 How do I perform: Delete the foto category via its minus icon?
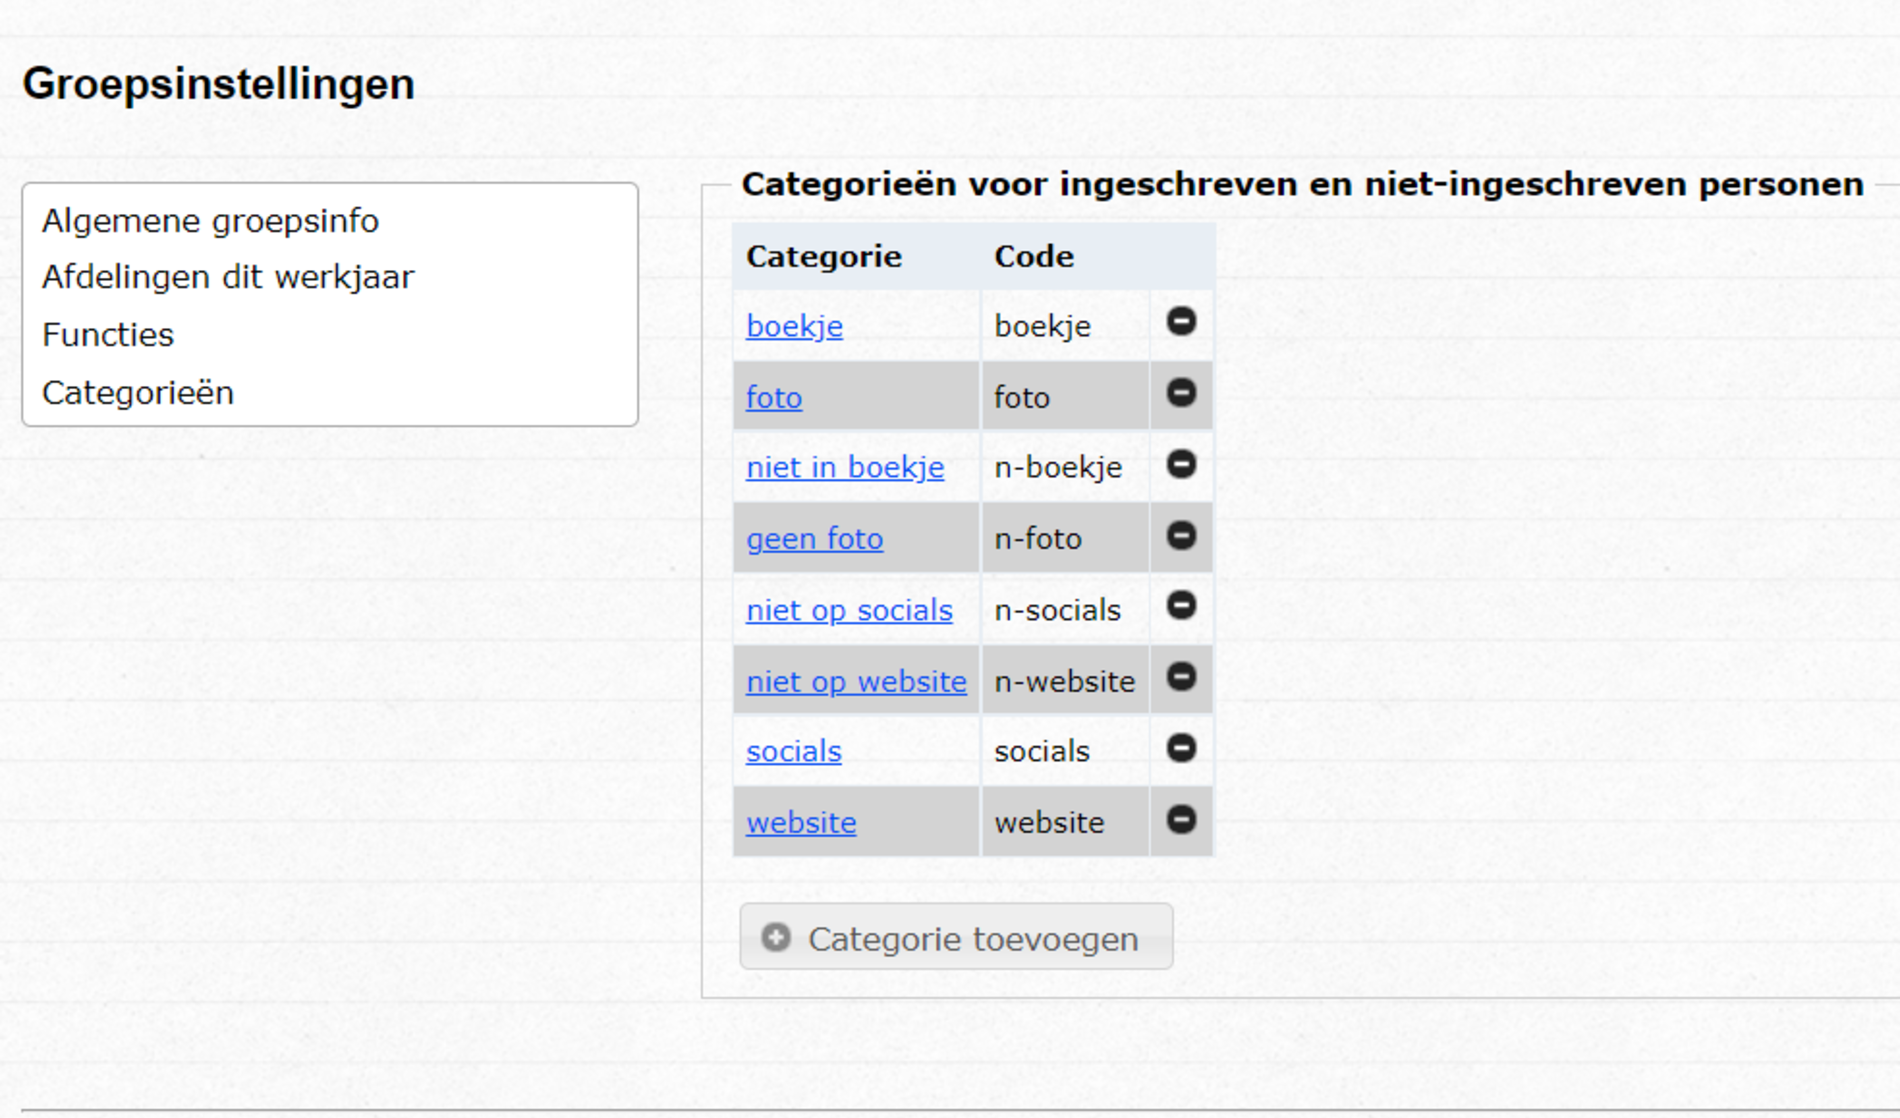click(1181, 393)
